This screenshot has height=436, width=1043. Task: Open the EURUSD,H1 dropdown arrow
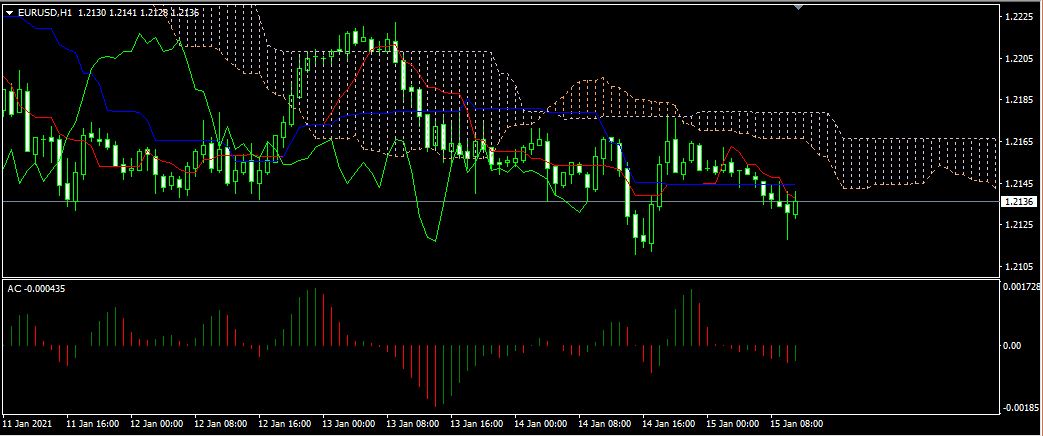point(10,12)
